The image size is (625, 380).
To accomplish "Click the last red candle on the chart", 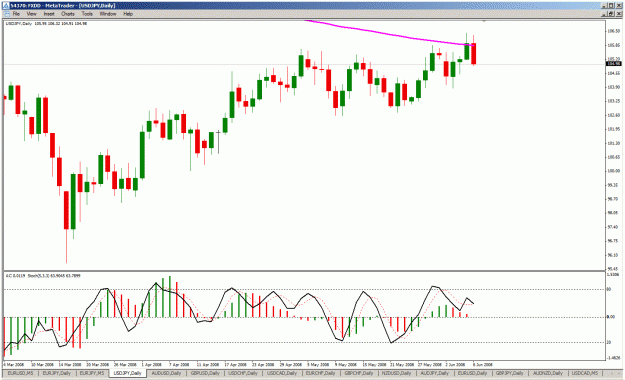I will [474, 53].
